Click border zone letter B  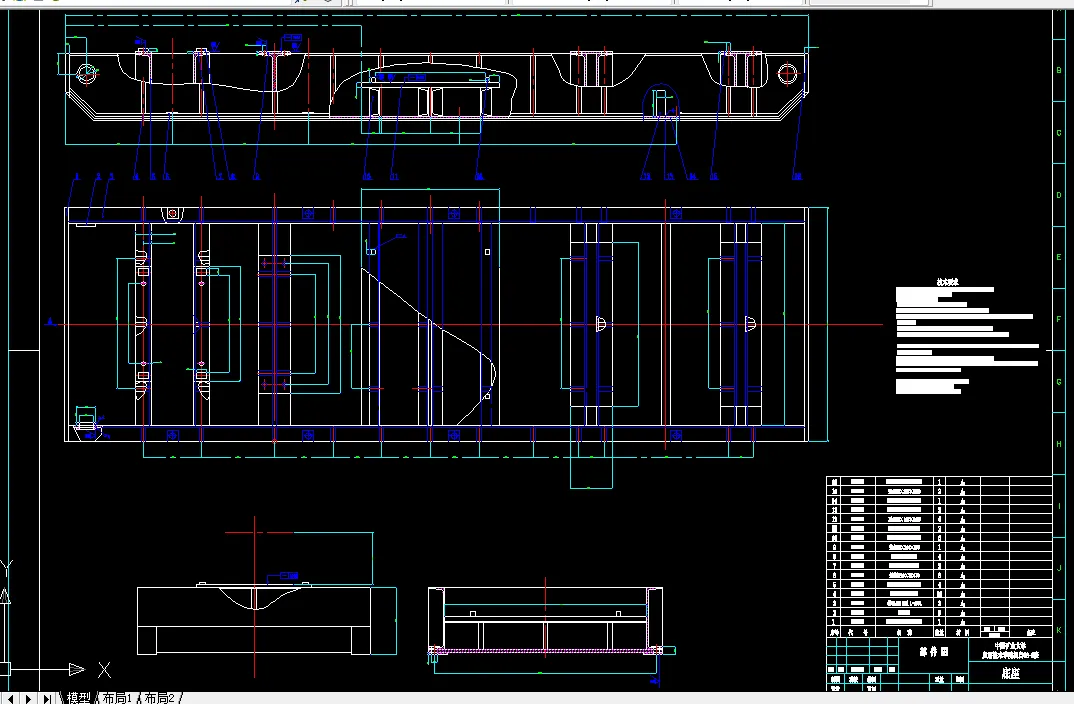click(x=1059, y=71)
